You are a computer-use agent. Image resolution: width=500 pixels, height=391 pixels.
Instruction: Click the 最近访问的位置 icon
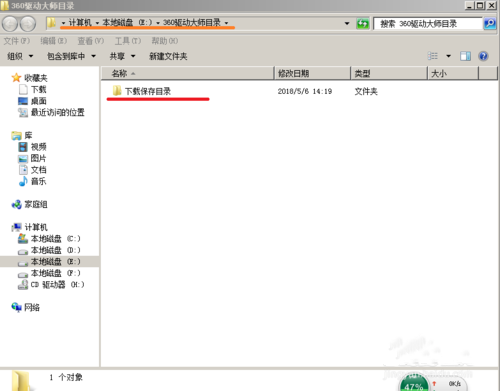23,113
